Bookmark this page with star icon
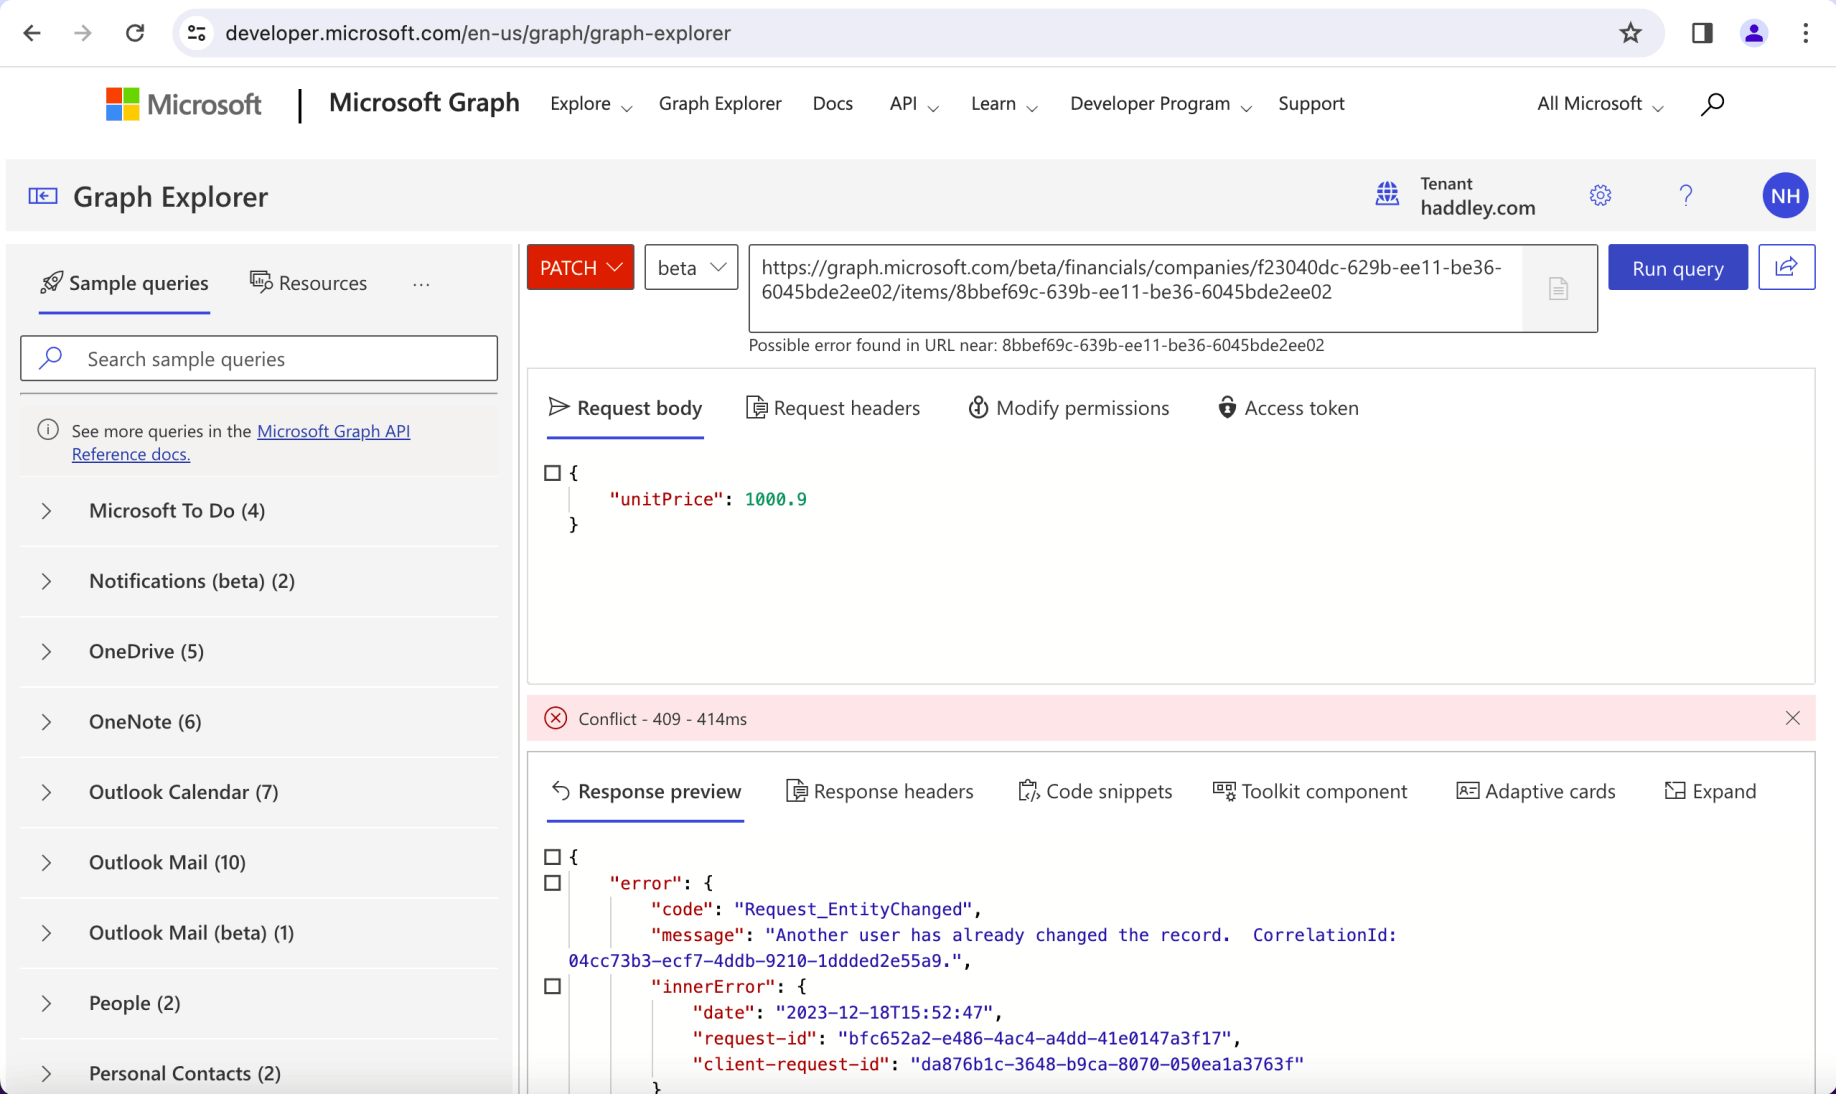The image size is (1836, 1094). click(x=1631, y=33)
